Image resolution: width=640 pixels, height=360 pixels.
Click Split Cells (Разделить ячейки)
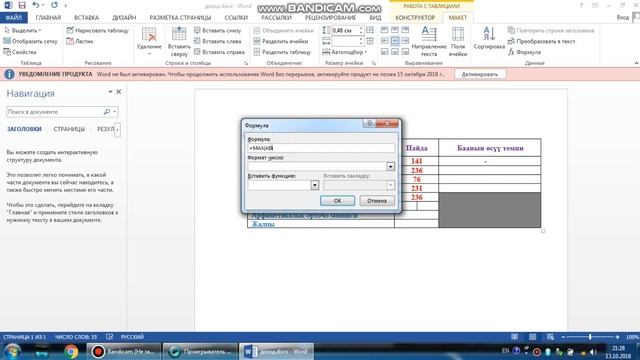click(281, 41)
